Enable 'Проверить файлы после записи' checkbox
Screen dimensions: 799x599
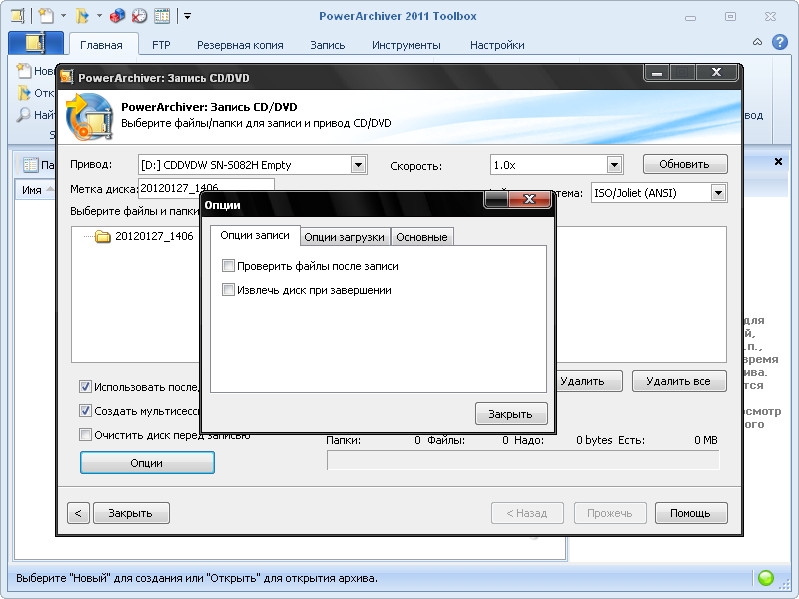click(229, 266)
